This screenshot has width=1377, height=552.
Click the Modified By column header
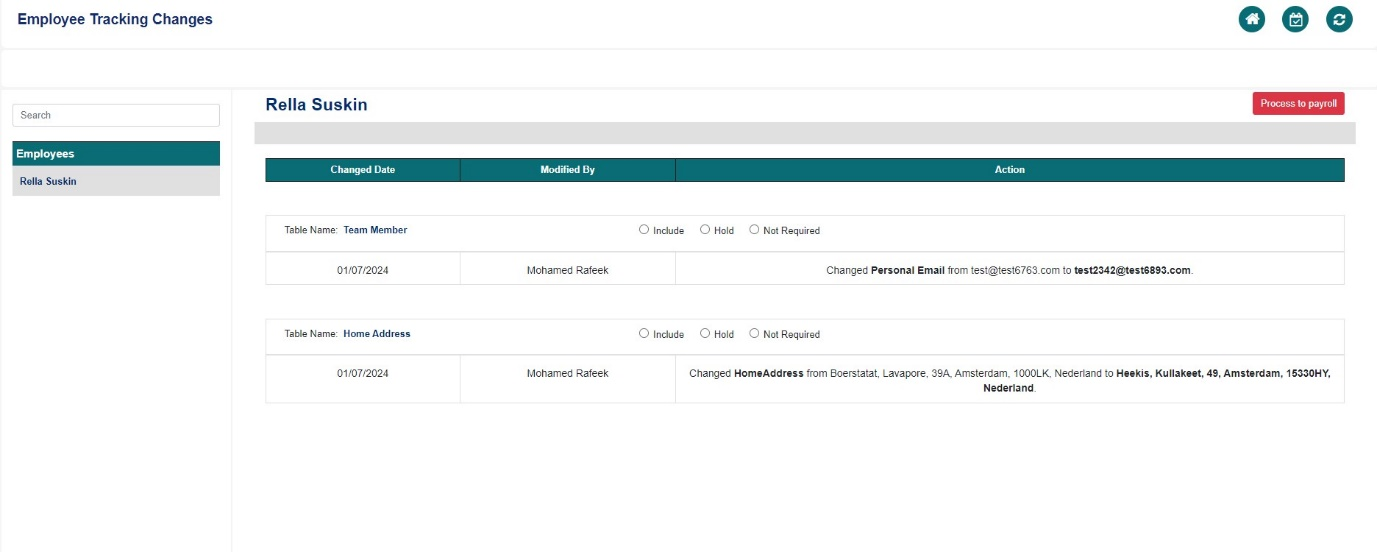pos(567,170)
